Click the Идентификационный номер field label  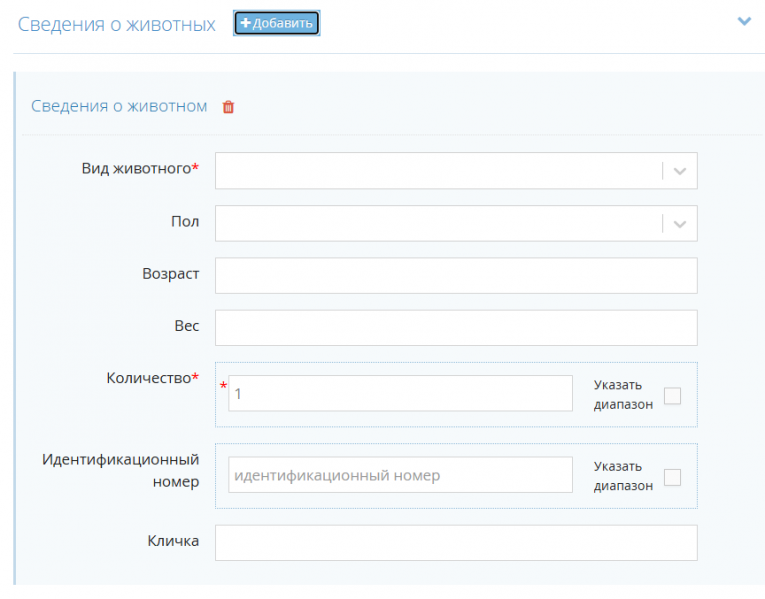[120, 470]
